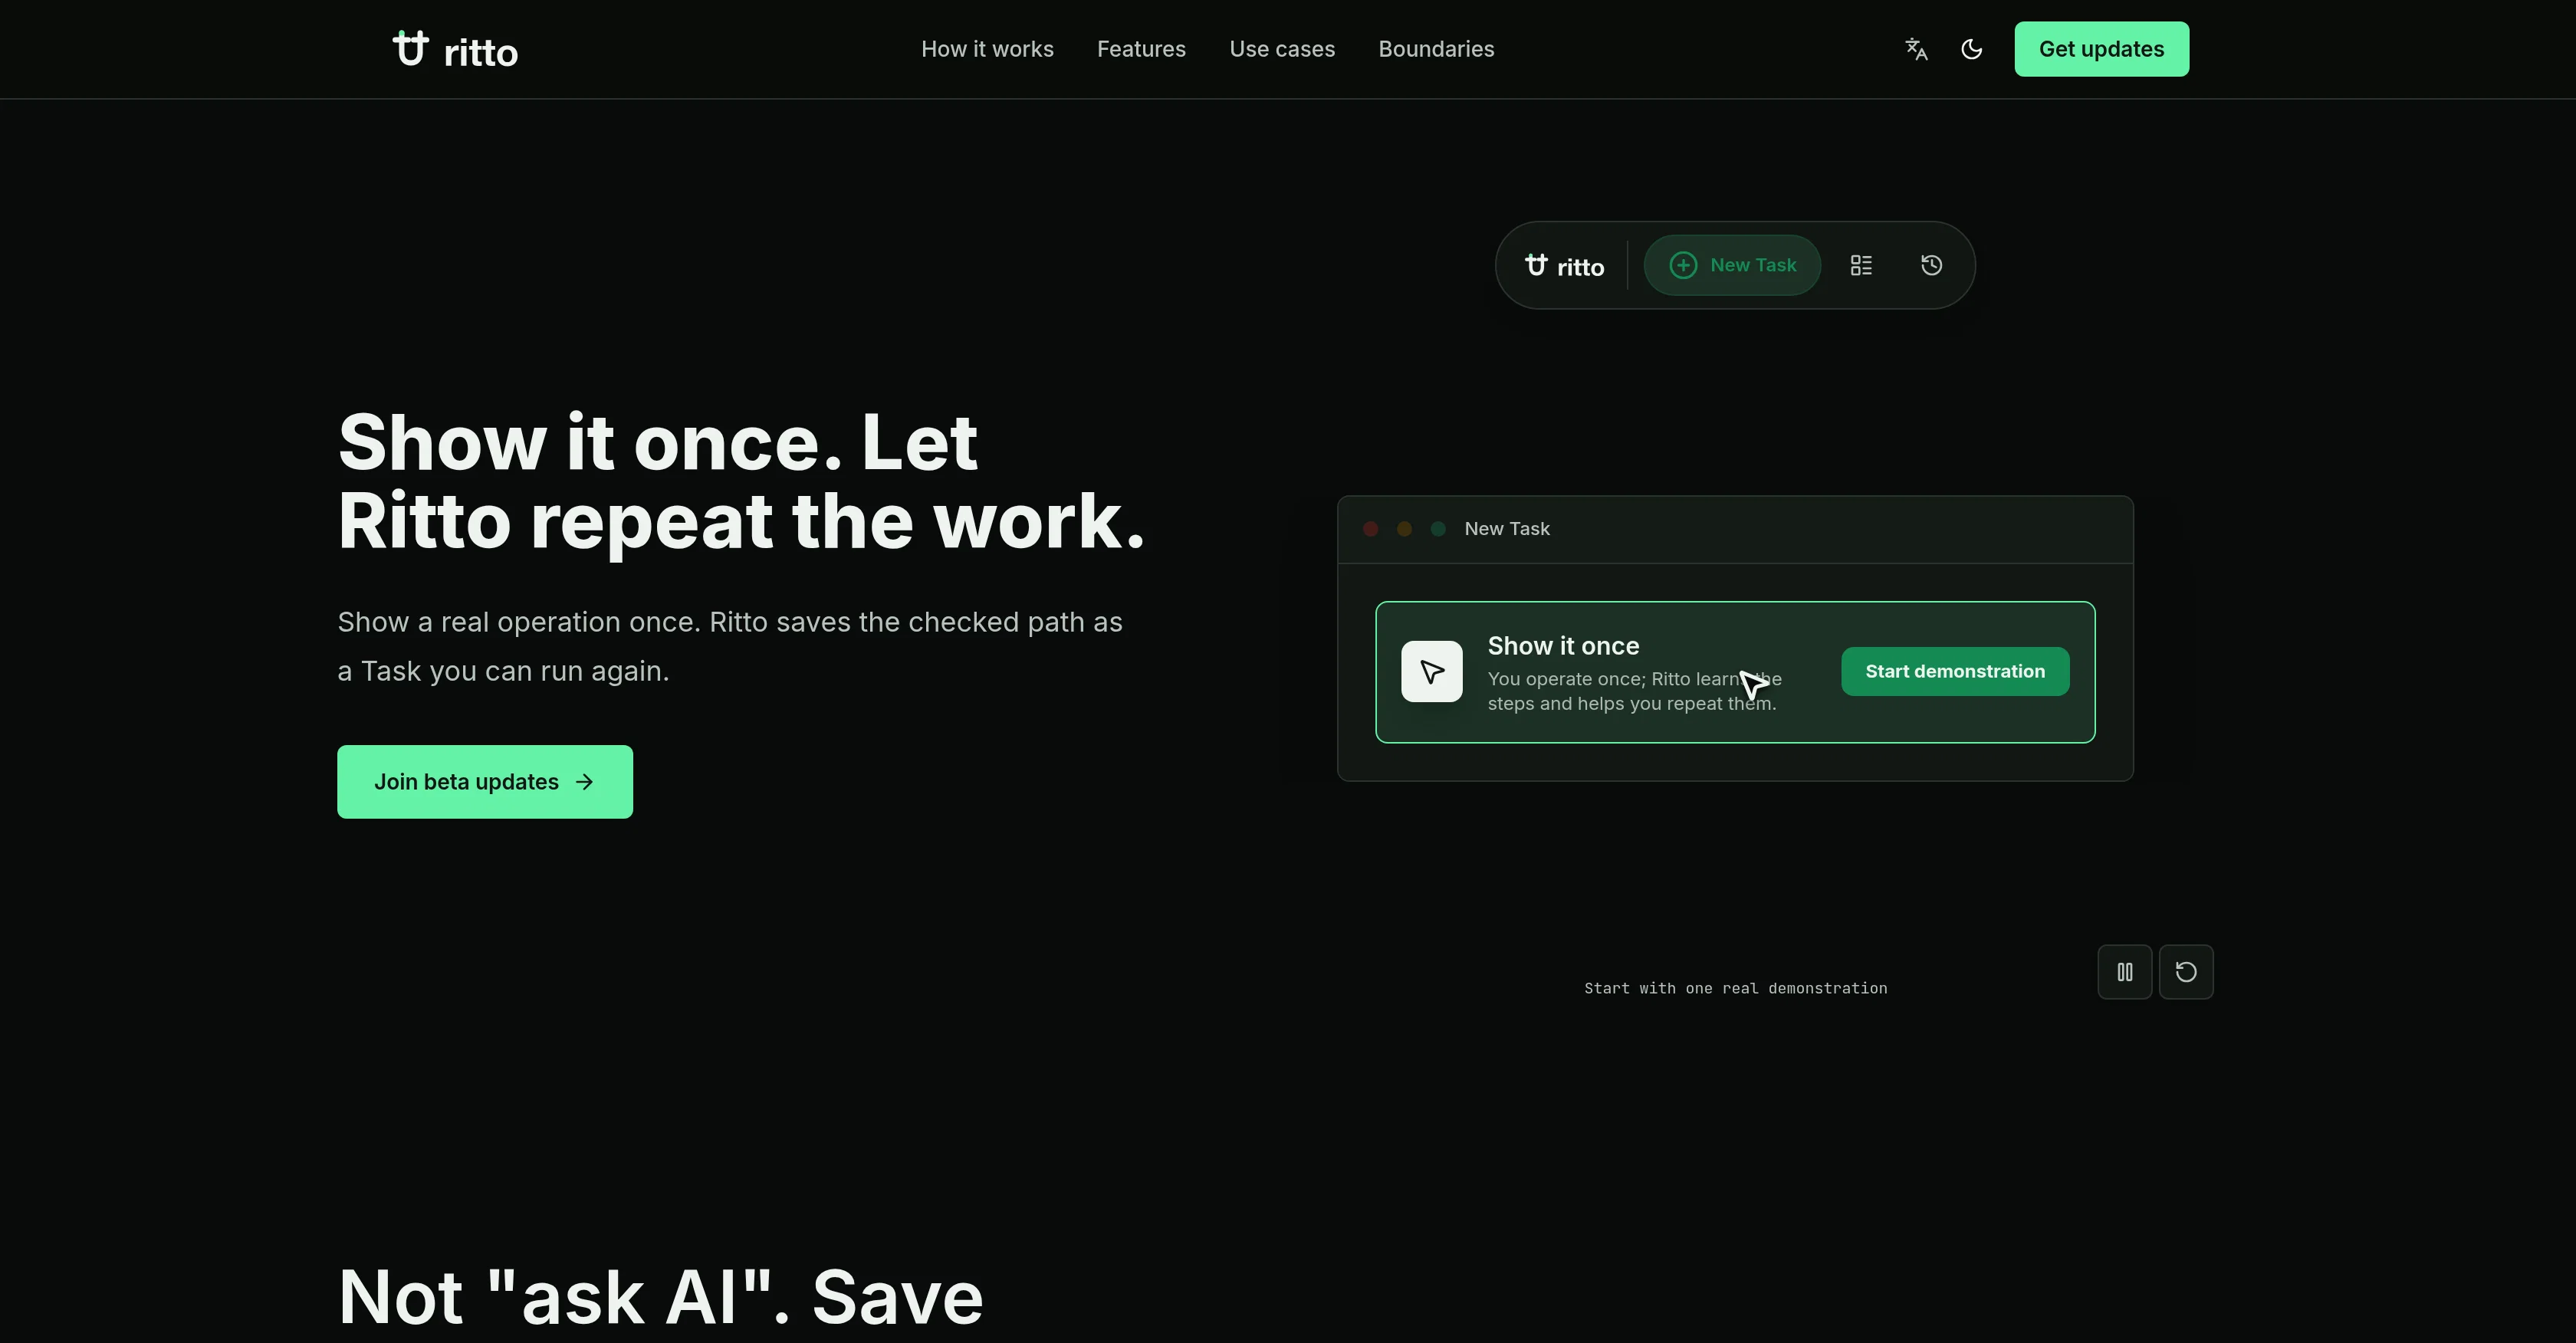This screenshot has height=1343, width=2576.
Task: Click the red dot in the New Task window
Action: (1371, 529)
